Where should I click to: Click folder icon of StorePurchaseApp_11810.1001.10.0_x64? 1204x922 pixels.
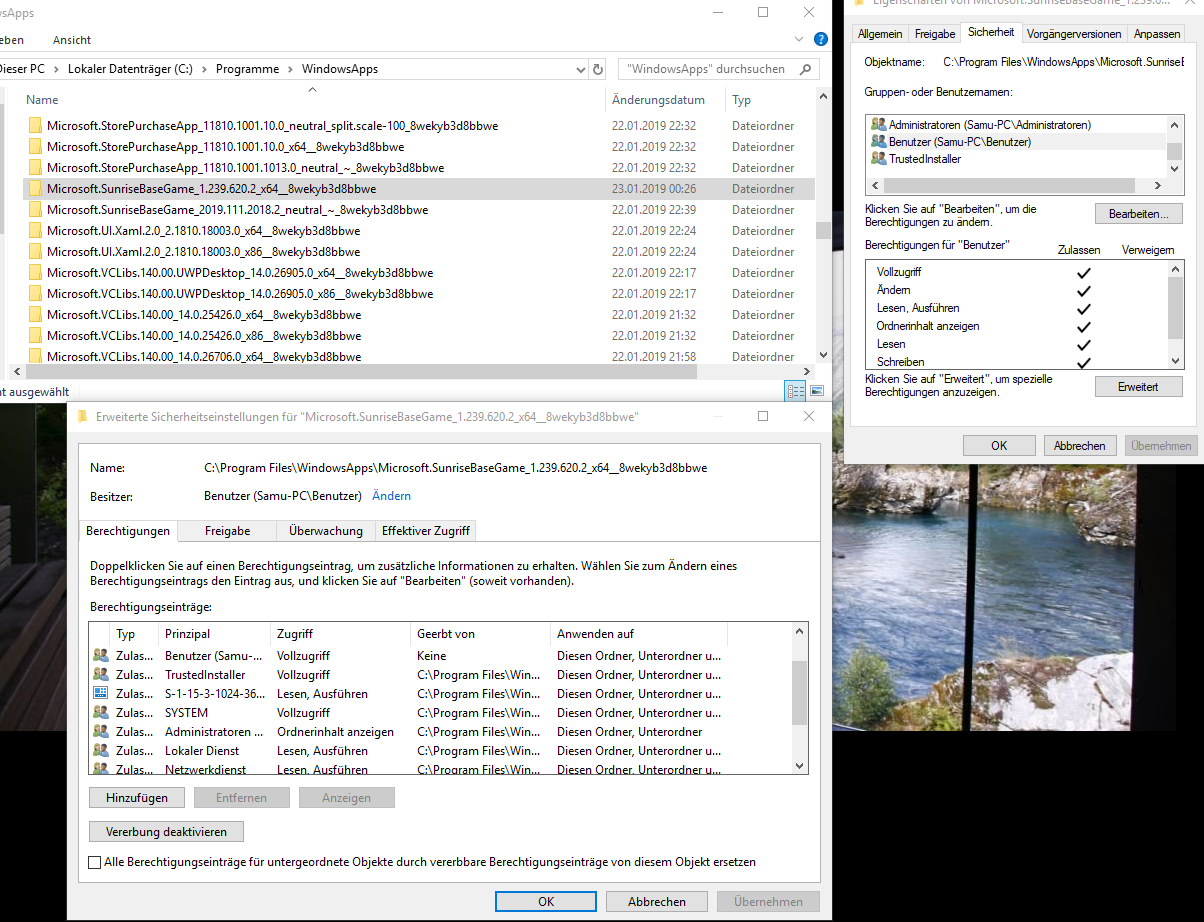pos(36,147)
